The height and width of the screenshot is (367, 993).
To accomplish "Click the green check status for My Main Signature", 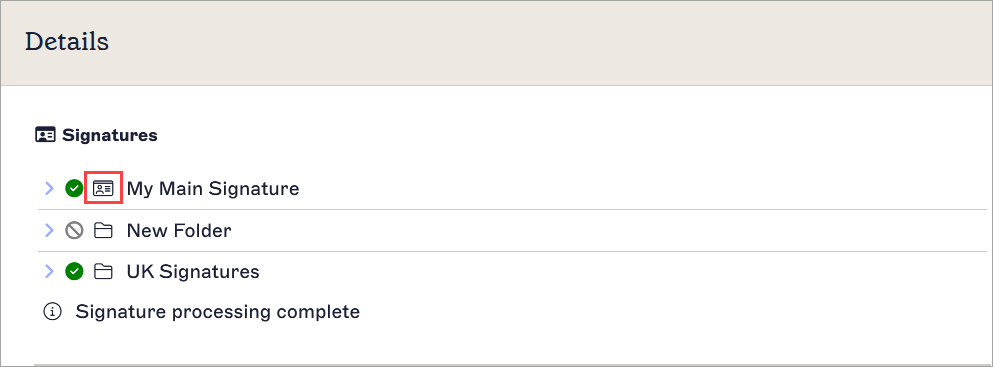I will point(74,189).
